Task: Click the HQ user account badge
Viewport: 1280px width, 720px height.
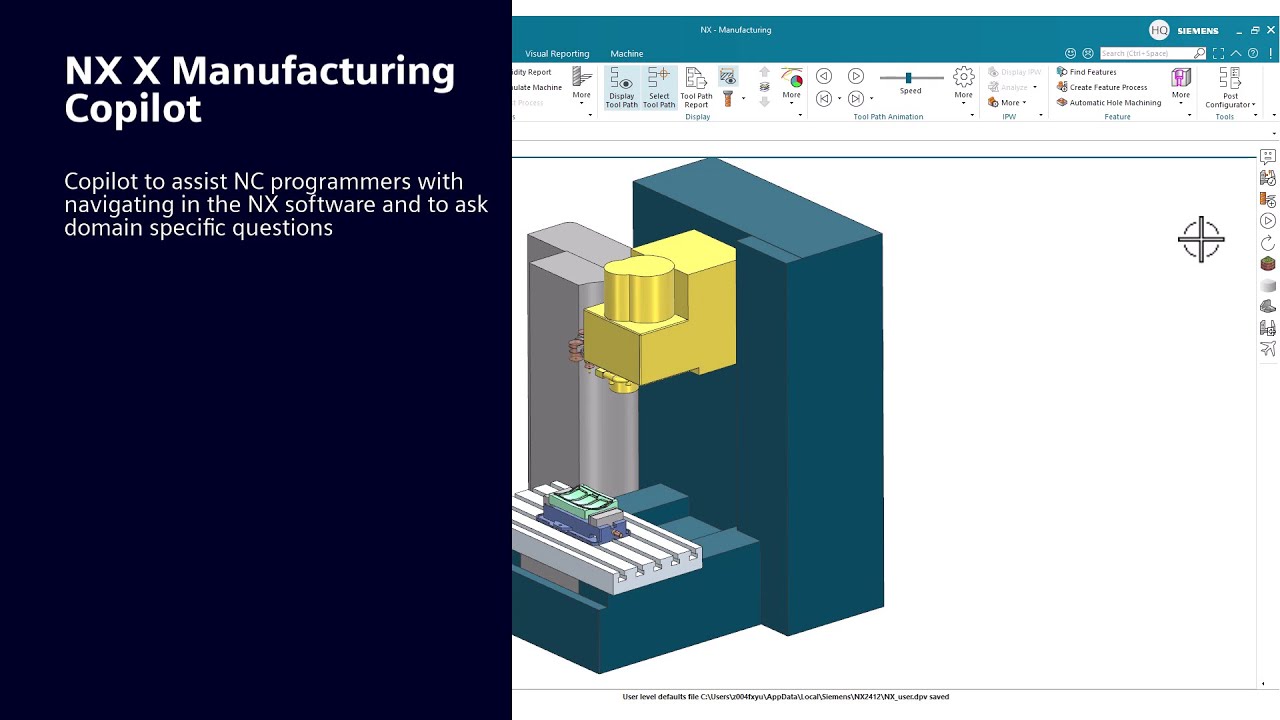Action: click(1159, 30)
